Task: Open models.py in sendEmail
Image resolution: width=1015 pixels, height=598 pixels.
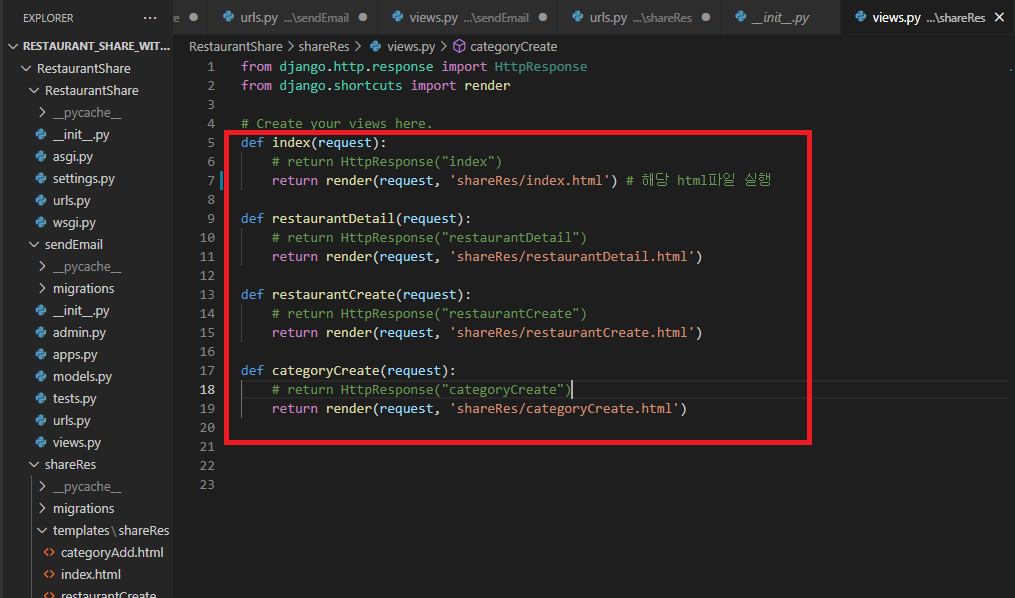Action: pos(82,377)
